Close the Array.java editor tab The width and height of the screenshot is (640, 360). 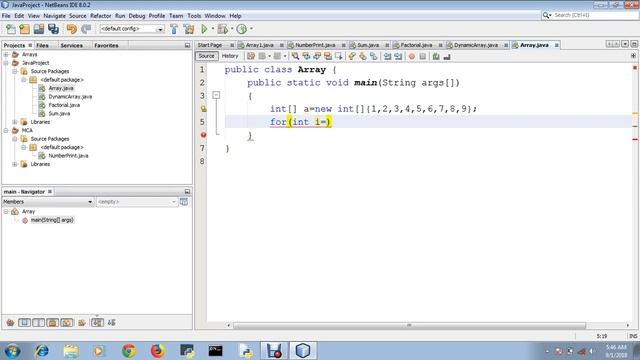coord(556,45)
